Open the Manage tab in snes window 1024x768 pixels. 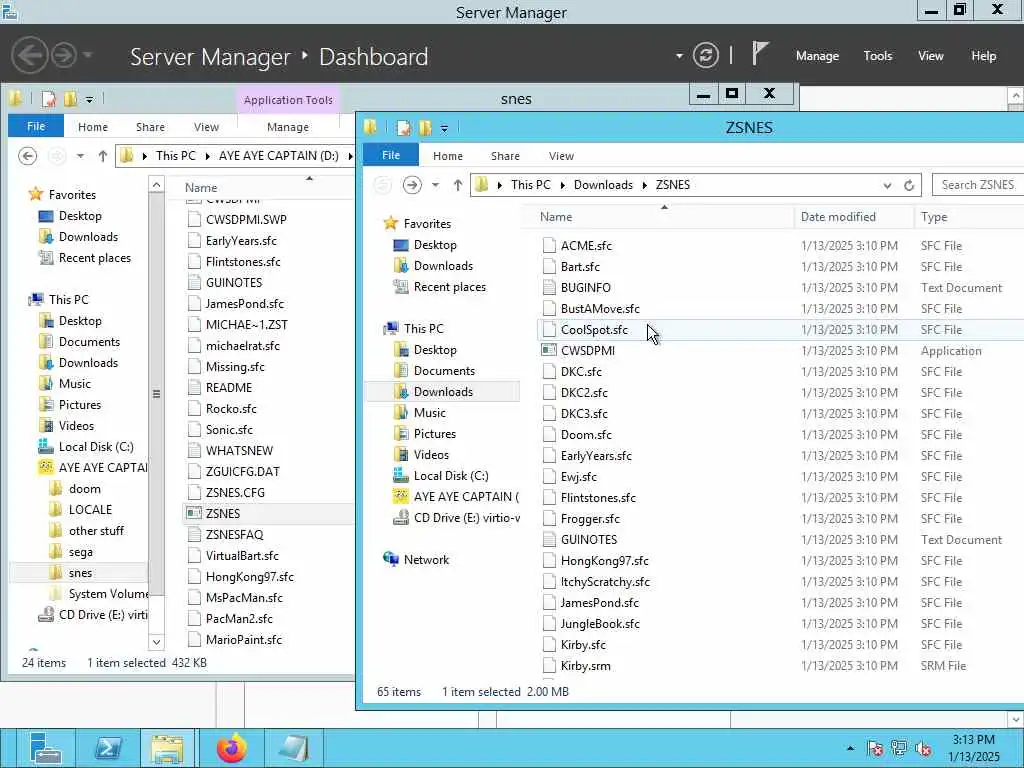tap(288, 127)
